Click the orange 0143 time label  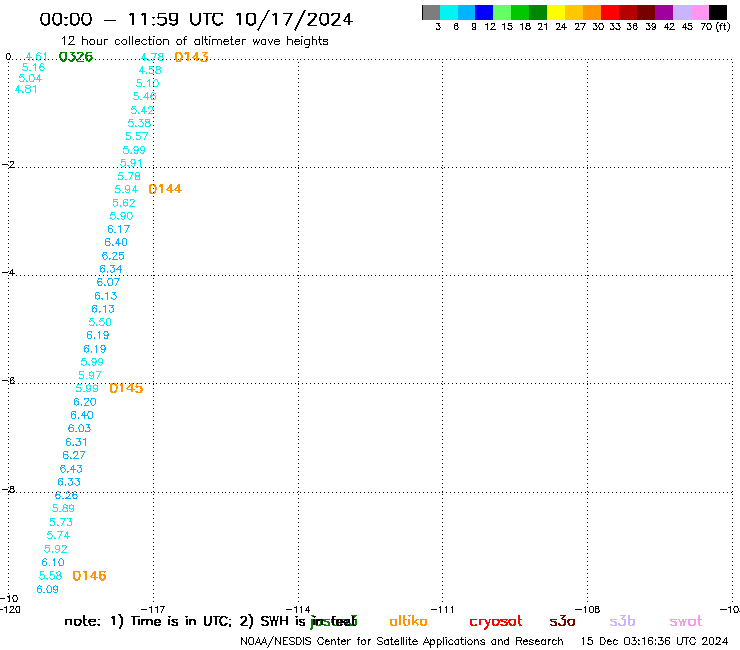[x=191, y=57]
